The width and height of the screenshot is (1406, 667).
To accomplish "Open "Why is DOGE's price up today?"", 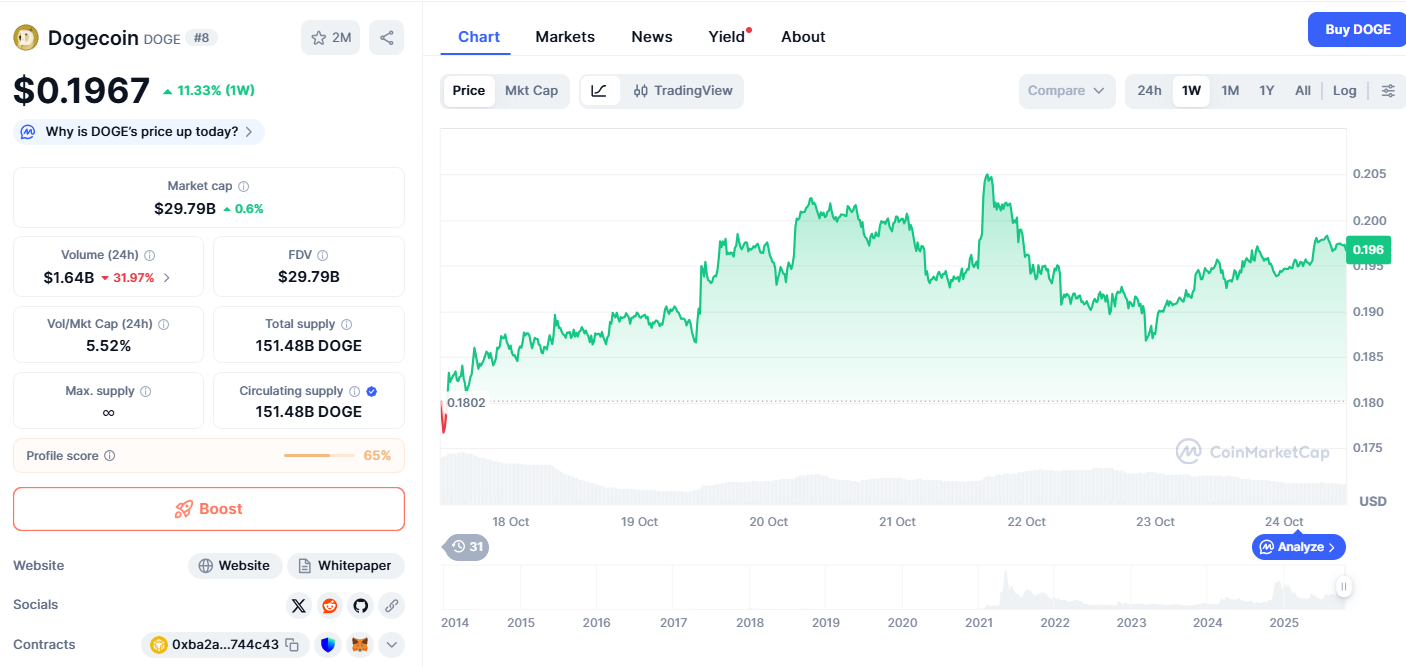I will pyautogui.click(x=139, y=132).
